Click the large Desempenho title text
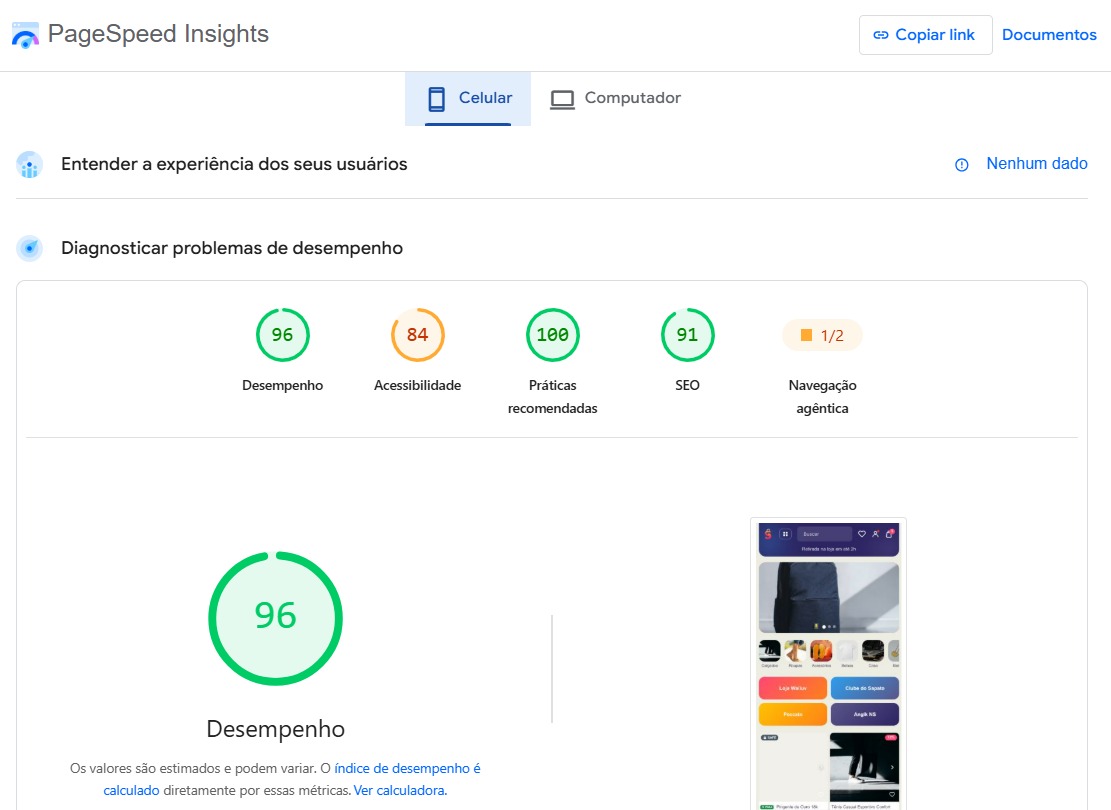The width and height of the screenshot is (1111, 810). [276, 729]
